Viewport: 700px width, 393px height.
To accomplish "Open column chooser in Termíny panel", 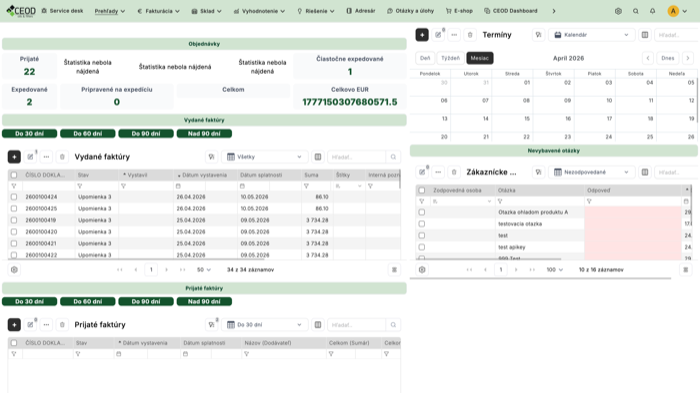I will tap(645, 35).
